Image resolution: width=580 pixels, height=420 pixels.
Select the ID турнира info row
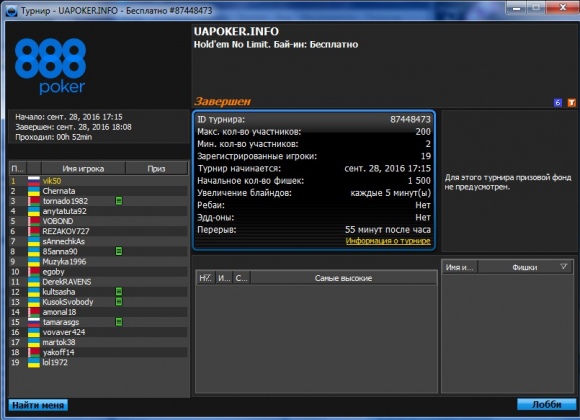tap(314, 119)
